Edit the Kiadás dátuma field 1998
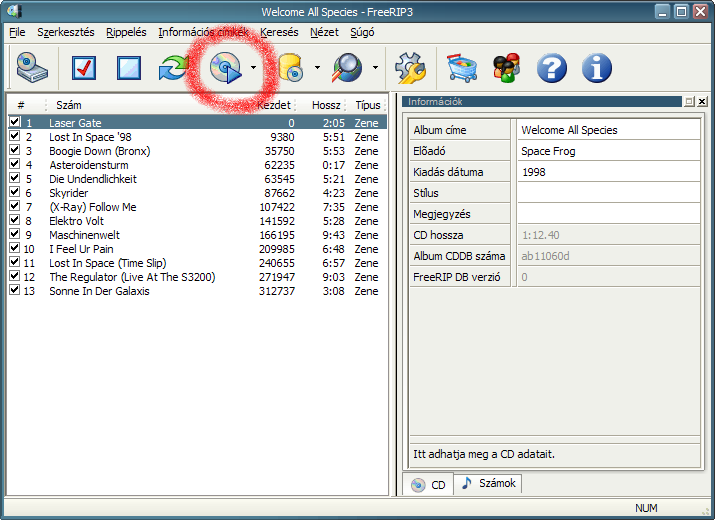Screen dimensions: 715x520 point(608,172)
